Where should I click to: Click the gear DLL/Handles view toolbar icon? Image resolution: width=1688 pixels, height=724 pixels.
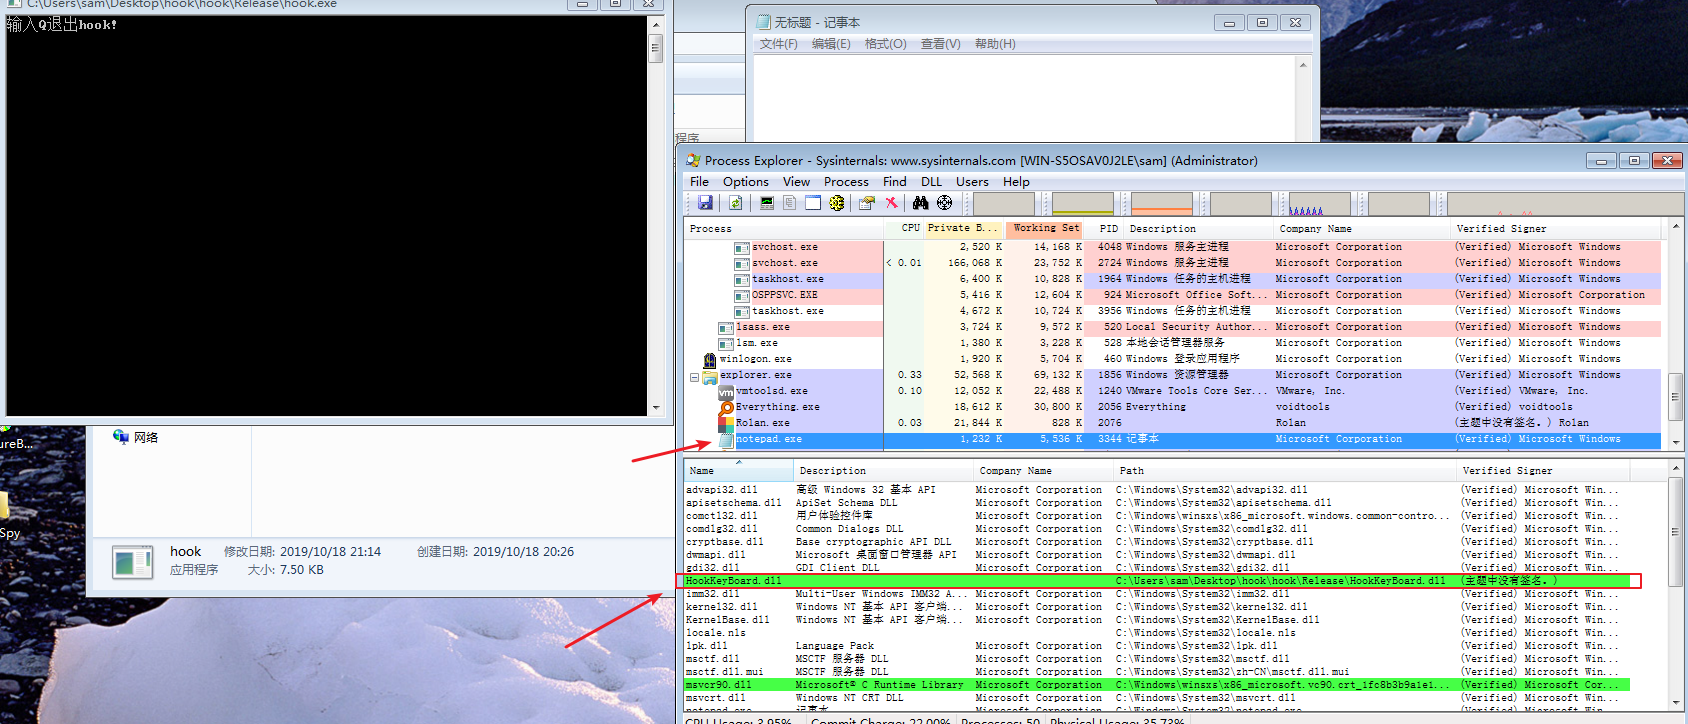[837, 203]
